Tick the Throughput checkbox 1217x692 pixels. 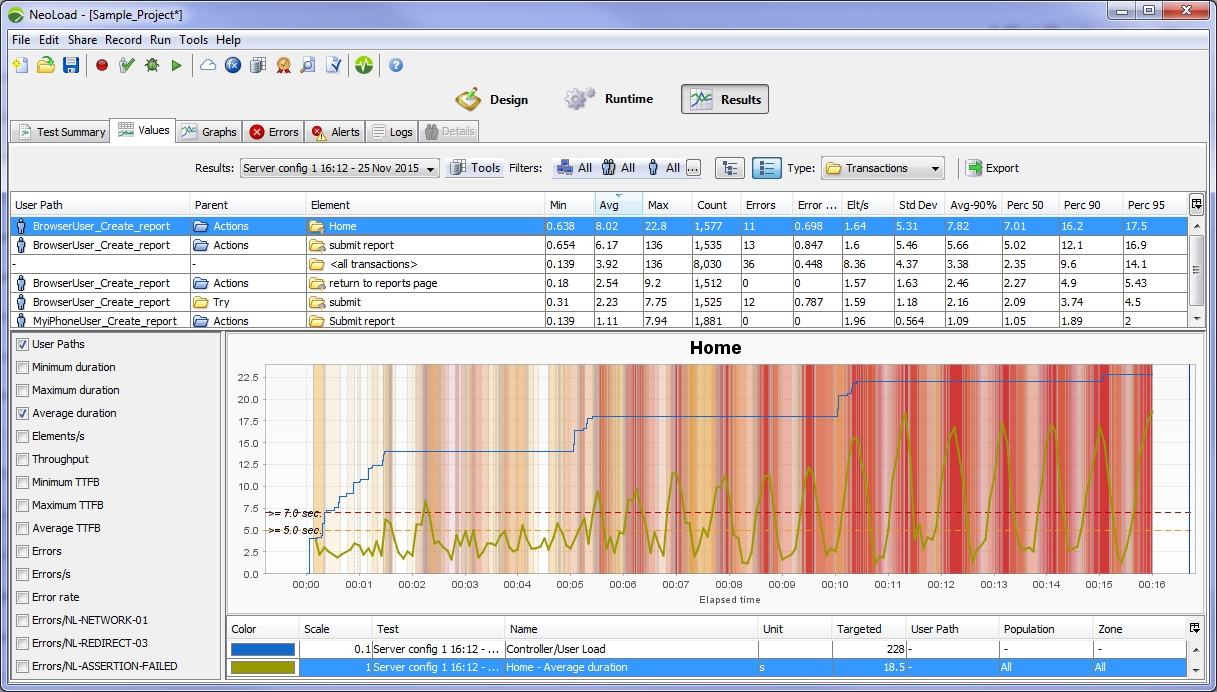(x=23, y=459)
